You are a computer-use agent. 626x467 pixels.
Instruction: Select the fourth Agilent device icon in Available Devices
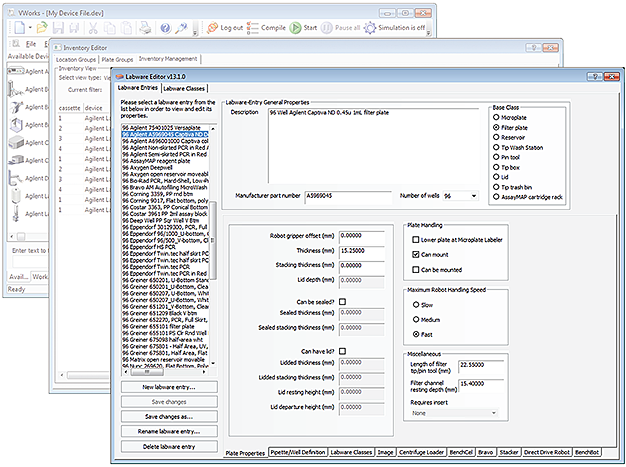tap(16, 125)
